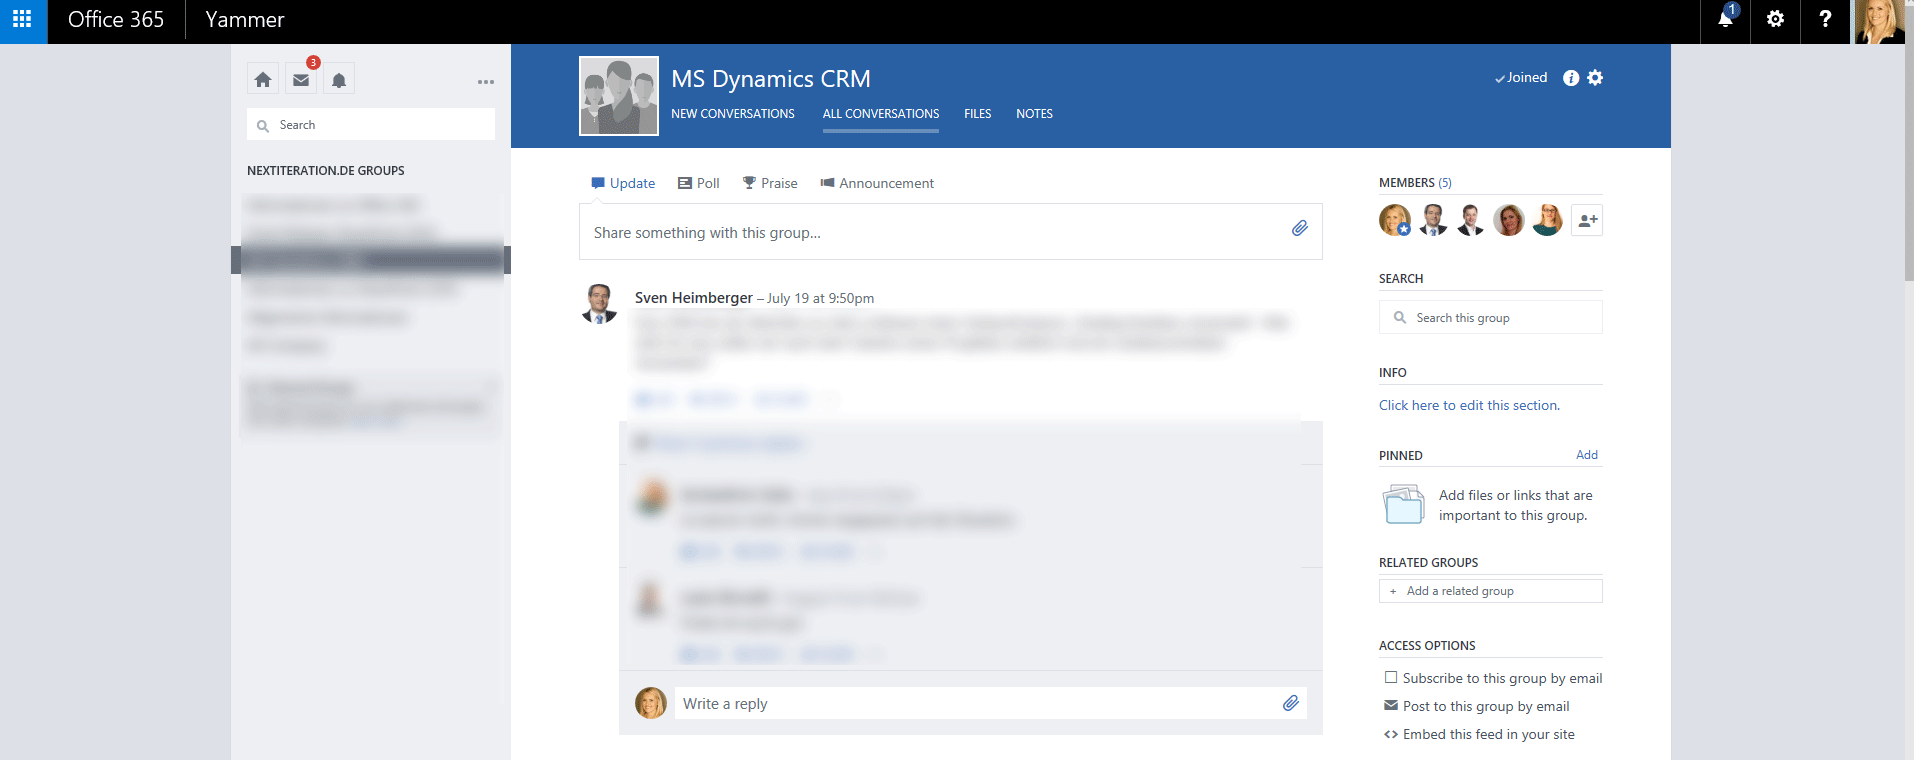Attach a file to the reply

[x=1291, y=703]
